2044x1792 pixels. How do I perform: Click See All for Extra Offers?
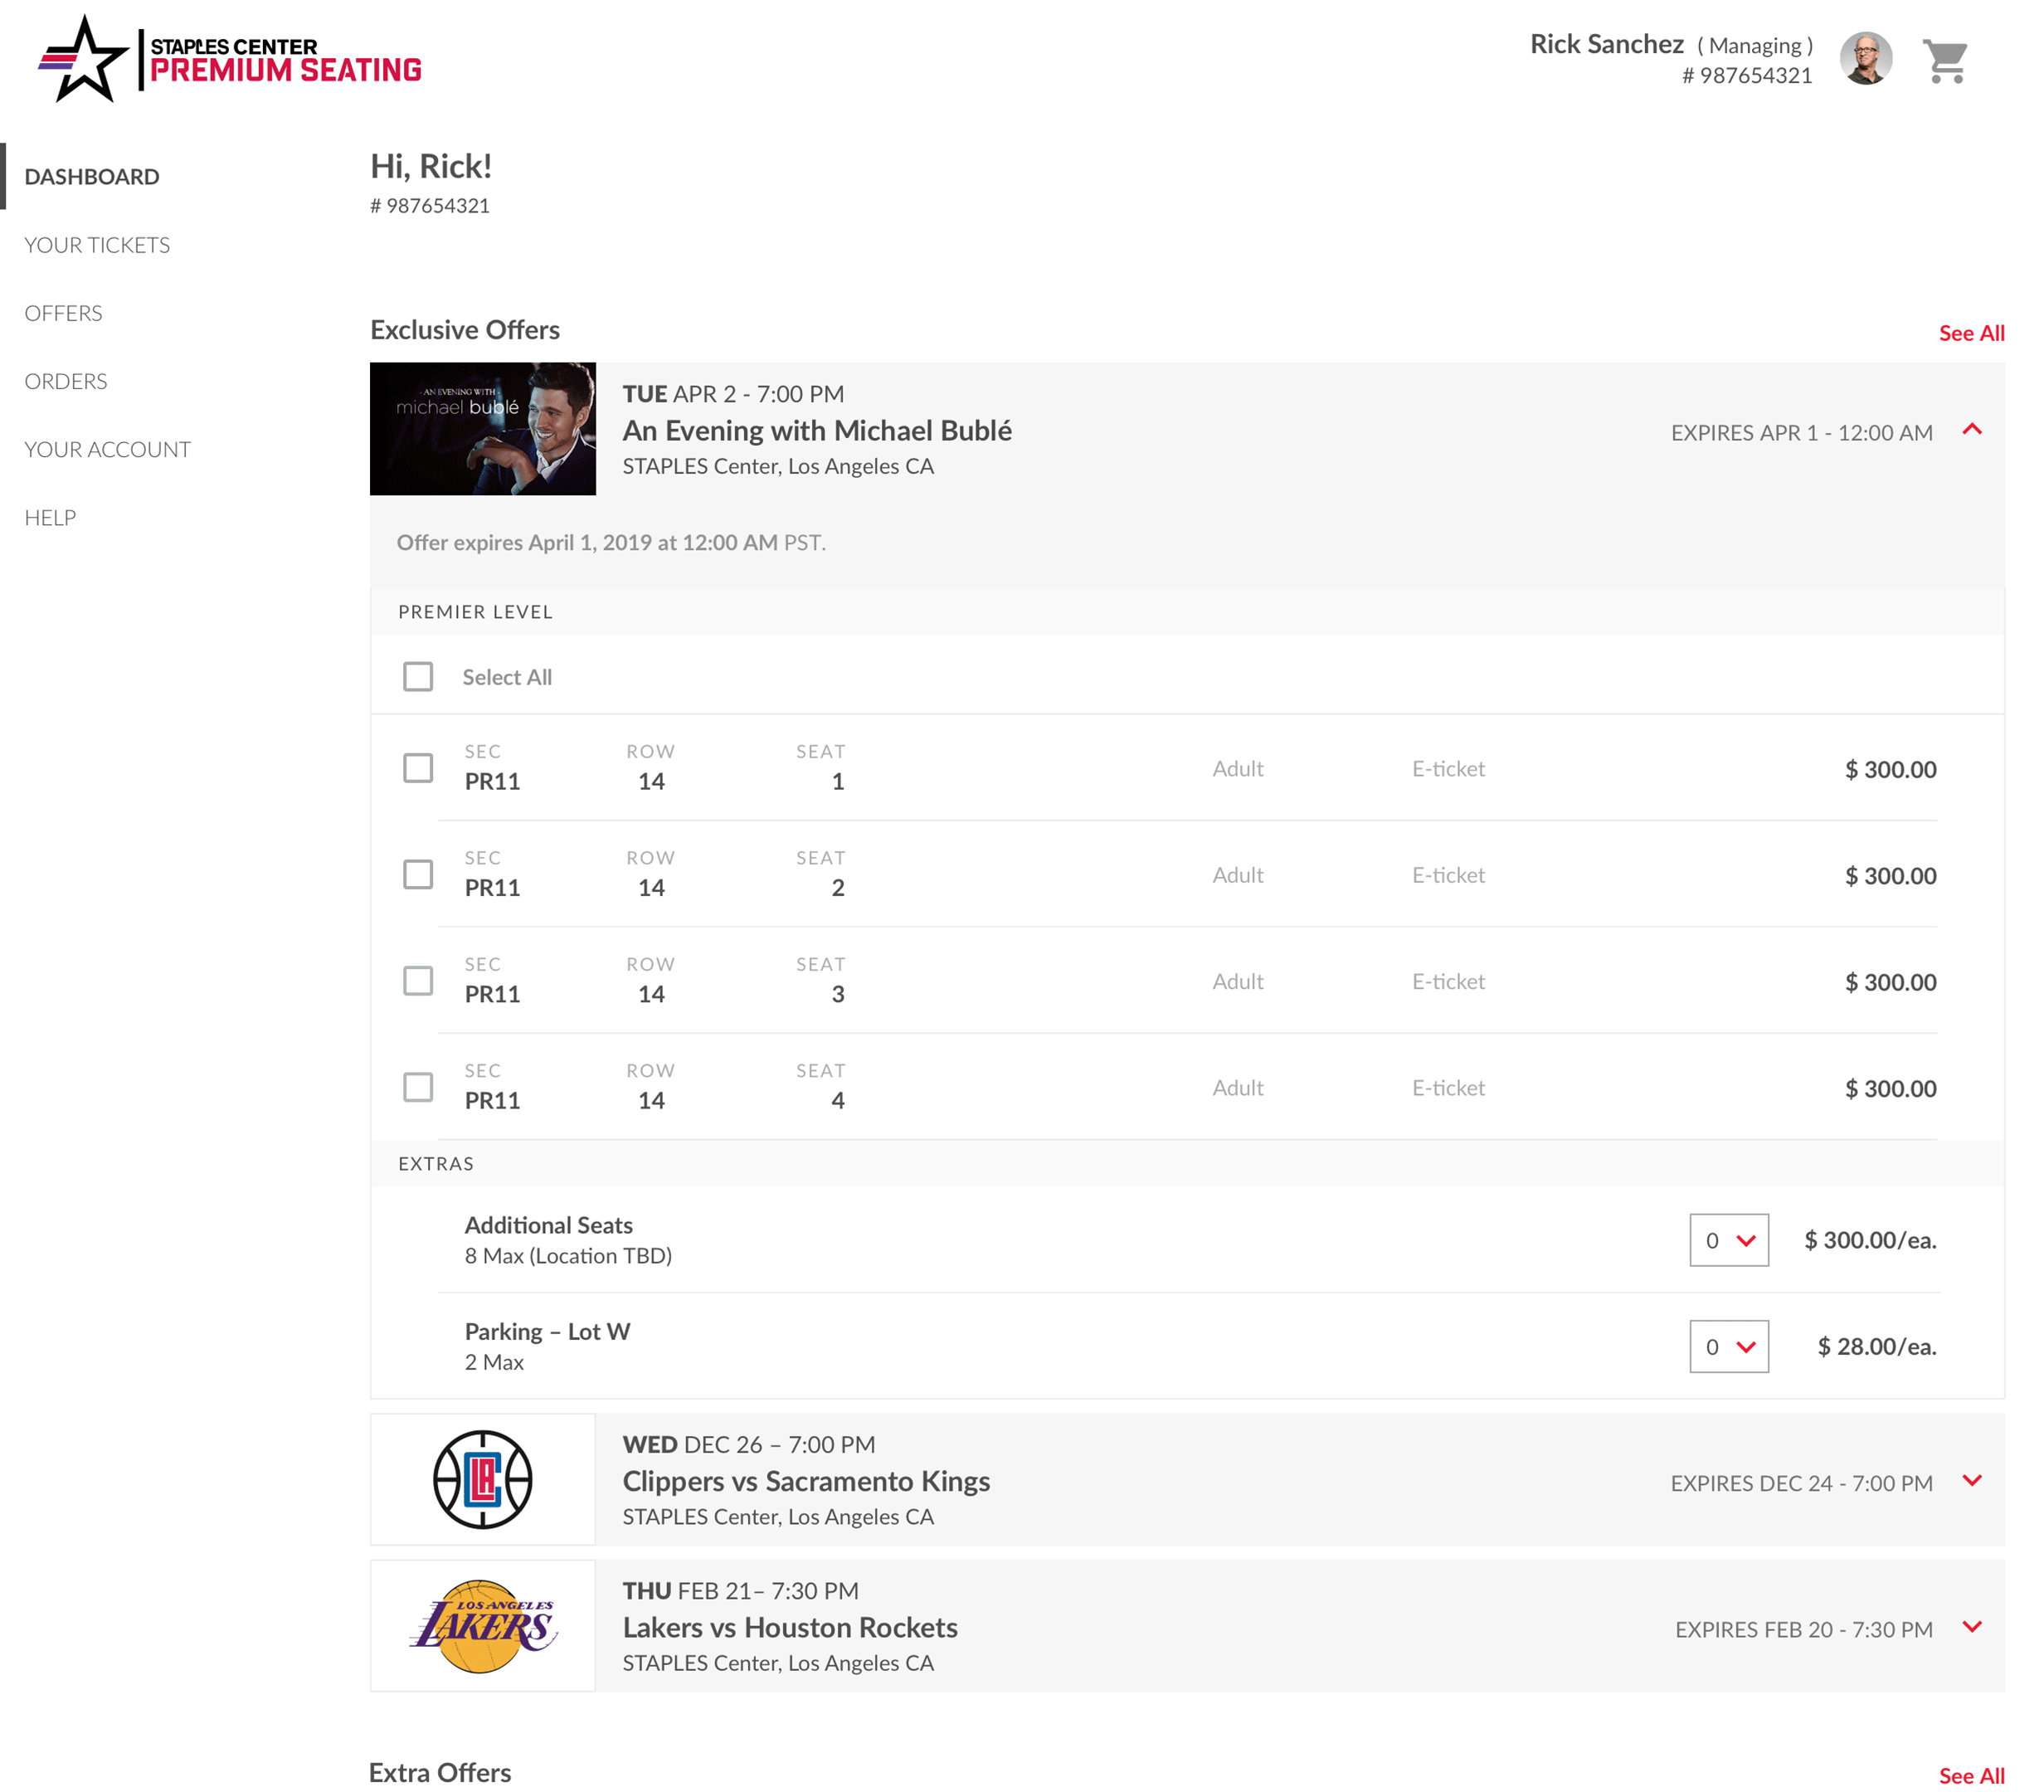[x=1970, y=1775]
